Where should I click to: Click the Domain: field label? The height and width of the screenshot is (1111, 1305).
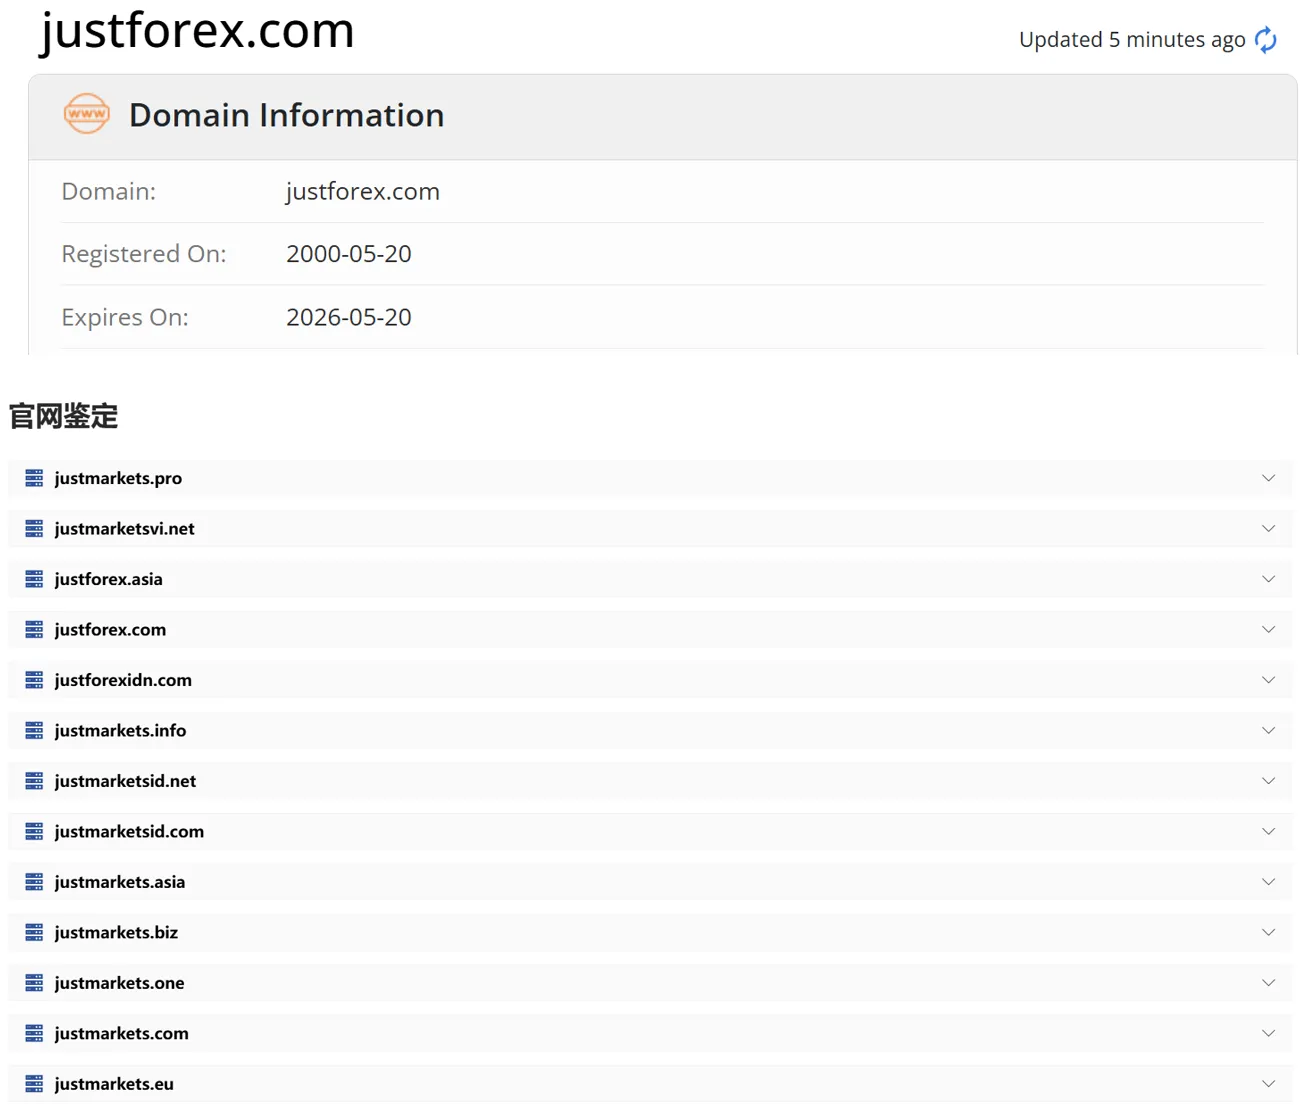pos(109,191)
